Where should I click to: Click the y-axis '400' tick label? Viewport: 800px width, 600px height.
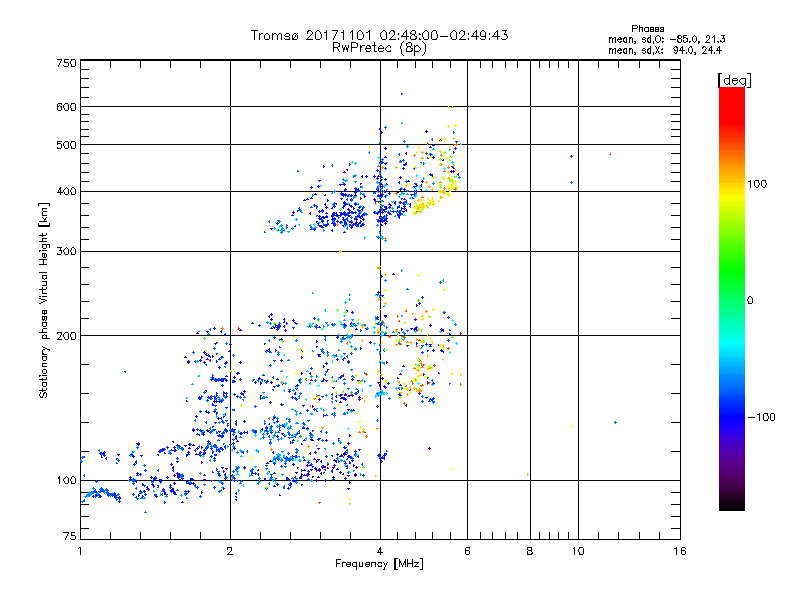(66, 191)
